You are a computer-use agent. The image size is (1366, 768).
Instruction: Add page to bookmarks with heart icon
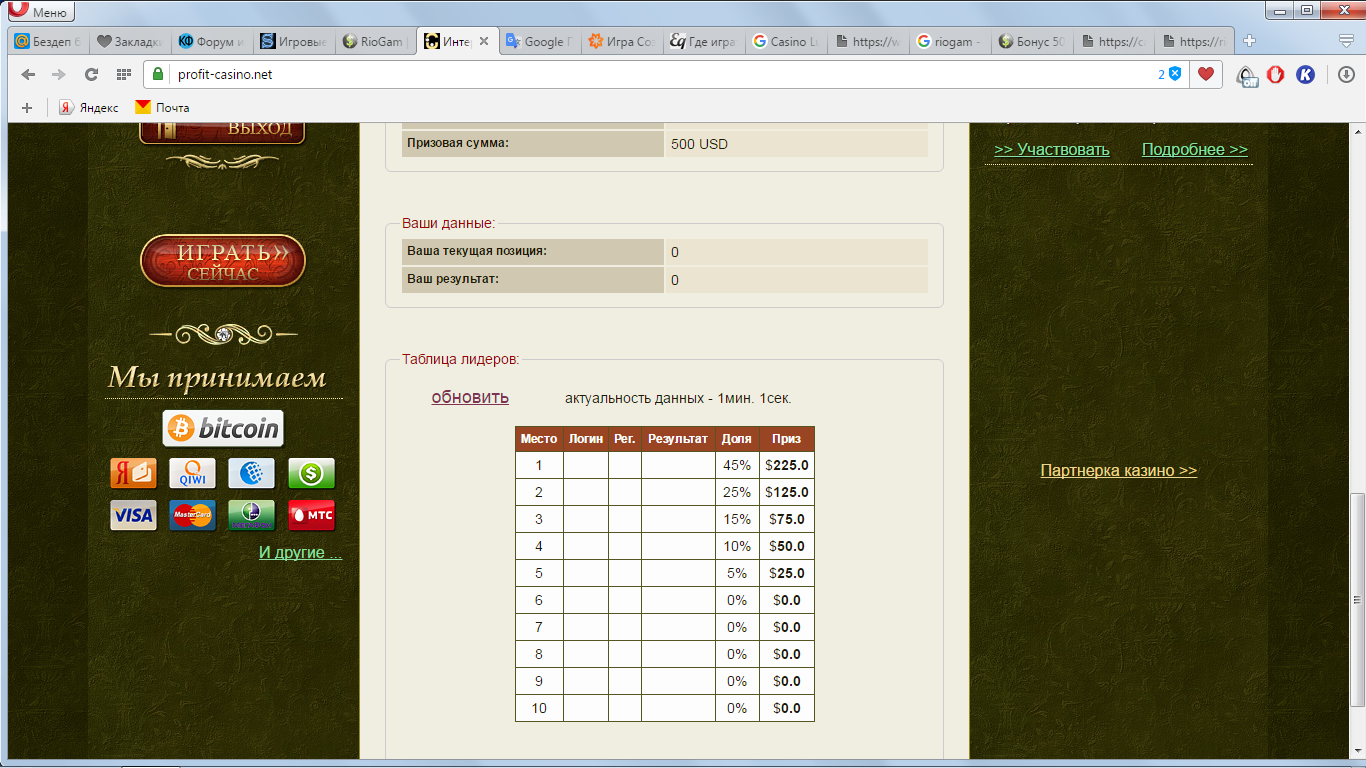click(1206, 74)
